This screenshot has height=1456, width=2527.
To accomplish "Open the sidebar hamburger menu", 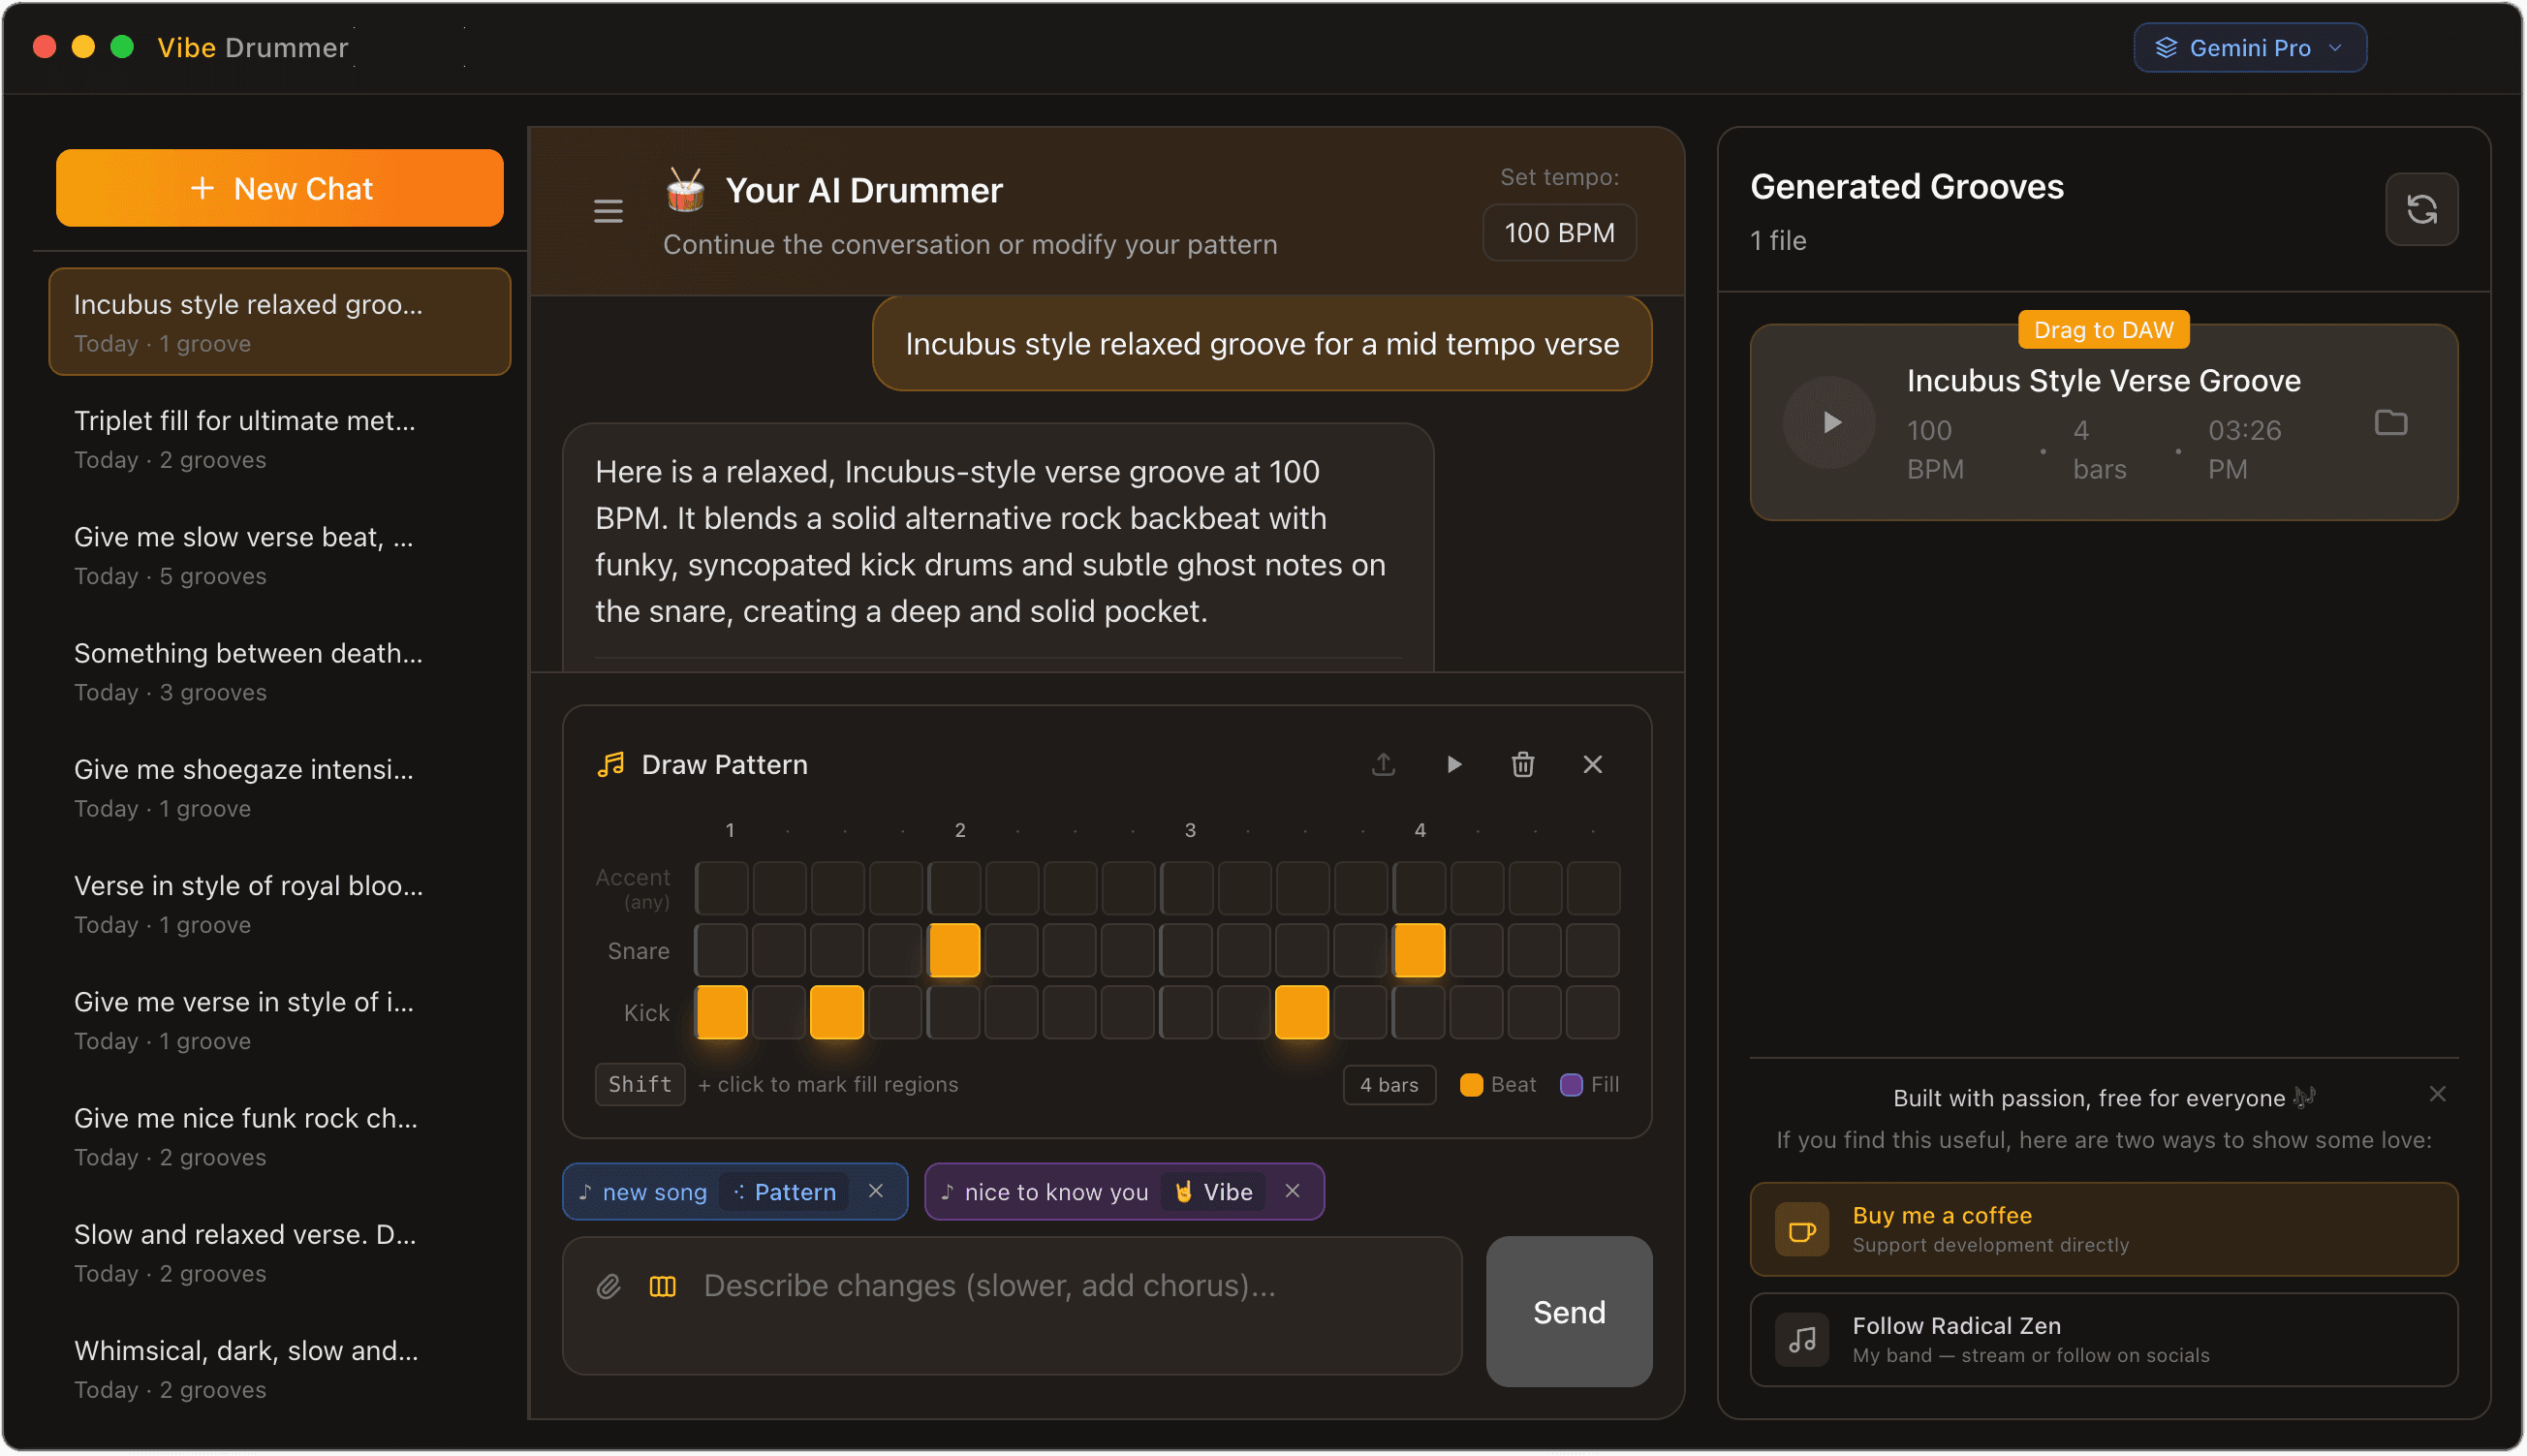I will [608, 211].
